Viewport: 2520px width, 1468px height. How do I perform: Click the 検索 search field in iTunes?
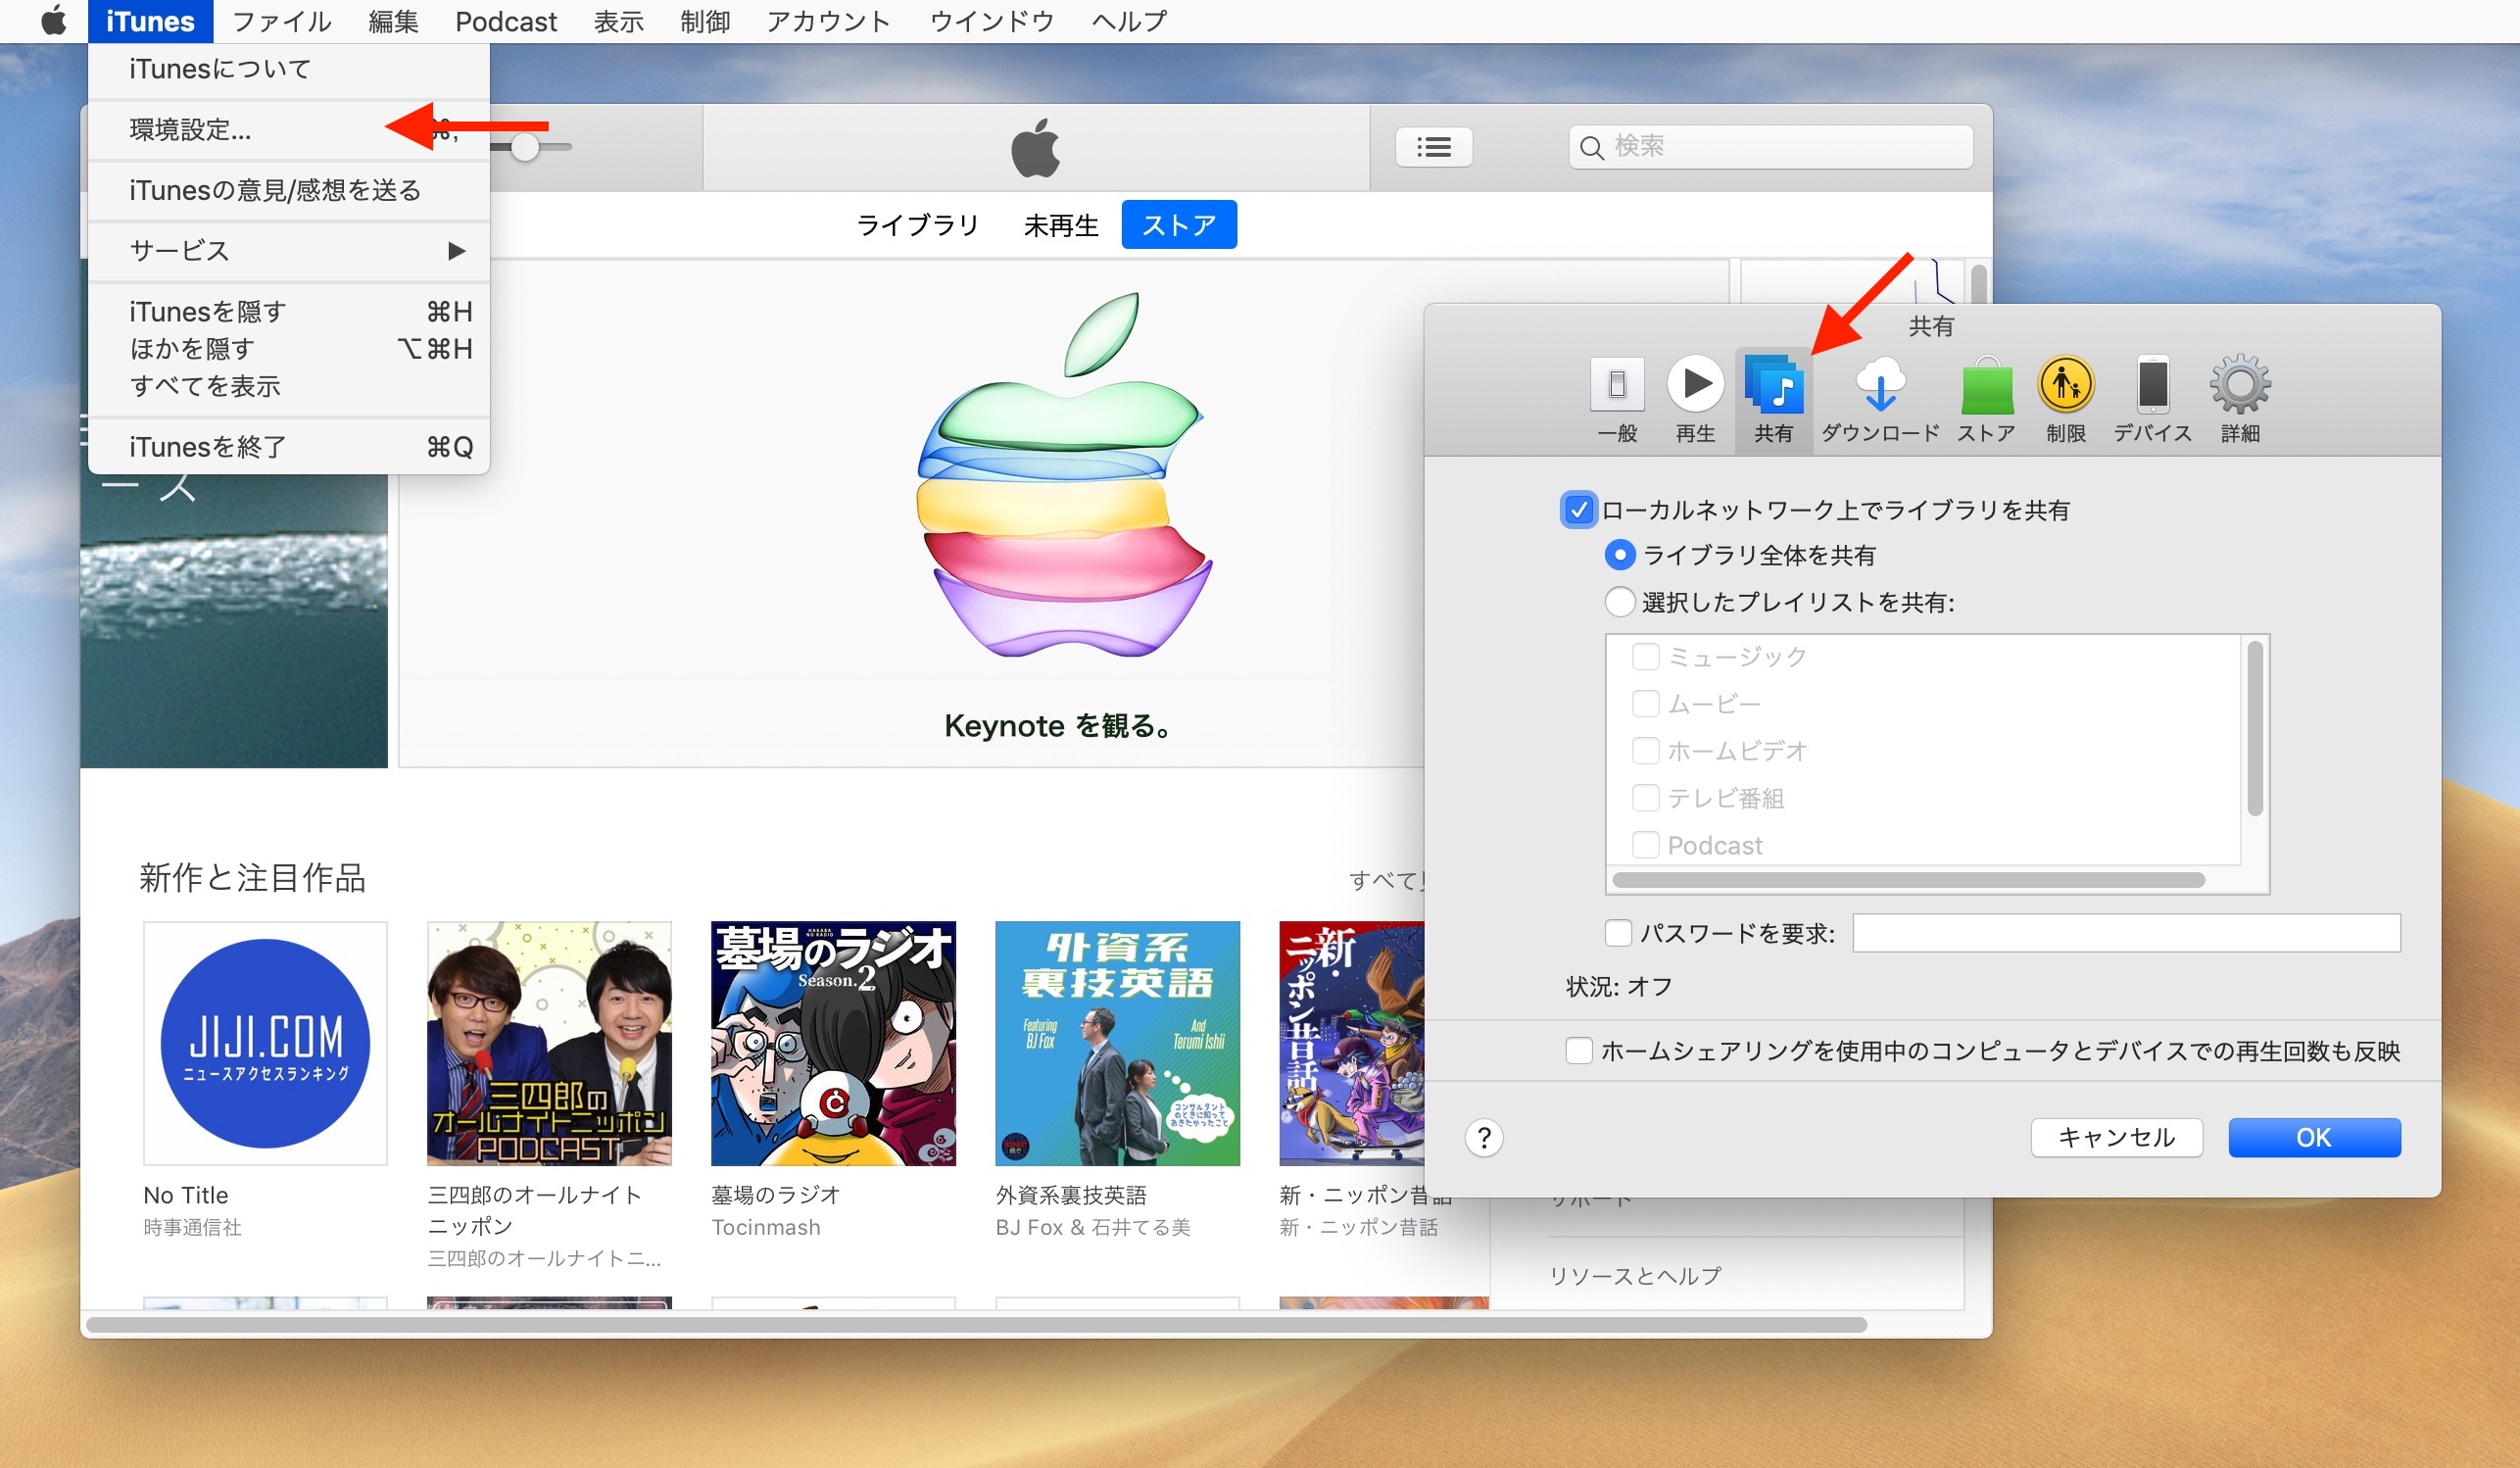(x=1770, y=147)
